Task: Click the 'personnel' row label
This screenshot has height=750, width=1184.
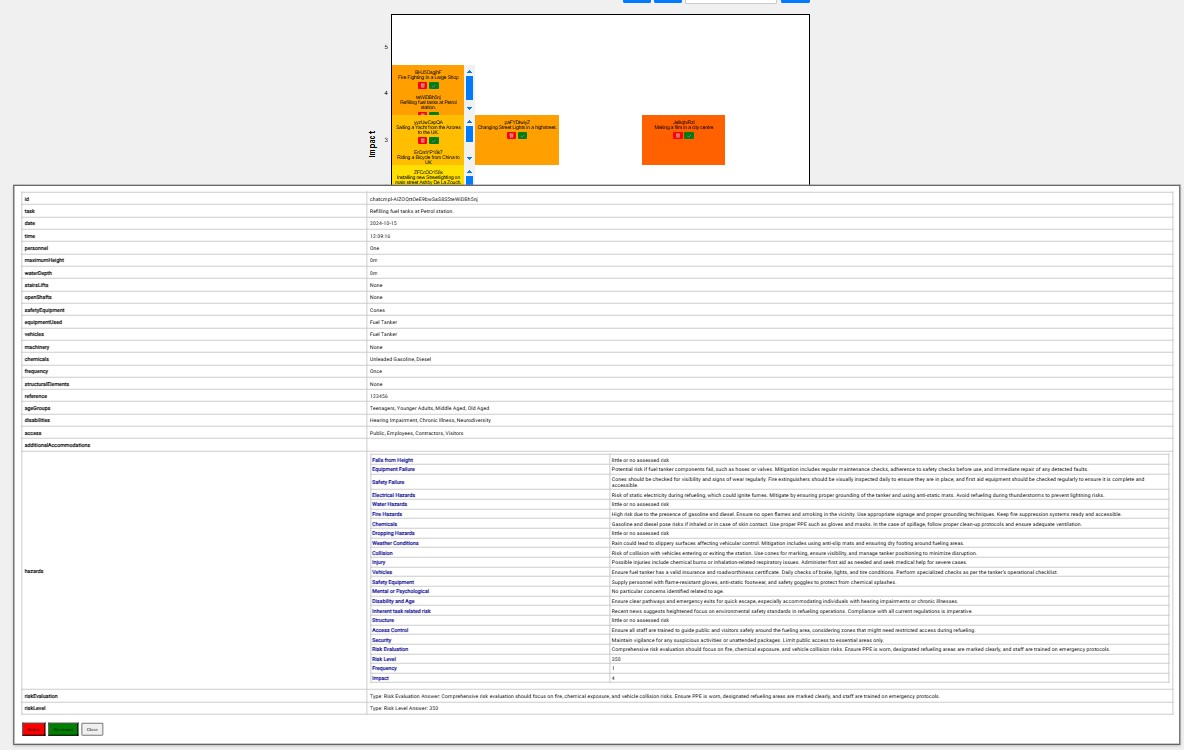Action: (35, 248)
